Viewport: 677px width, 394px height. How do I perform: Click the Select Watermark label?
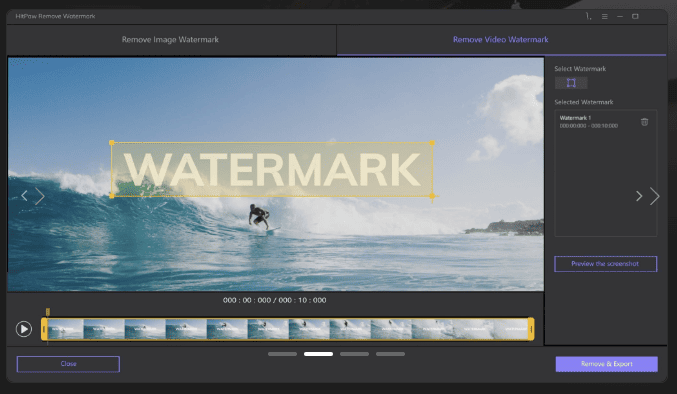tap(580, 69)
